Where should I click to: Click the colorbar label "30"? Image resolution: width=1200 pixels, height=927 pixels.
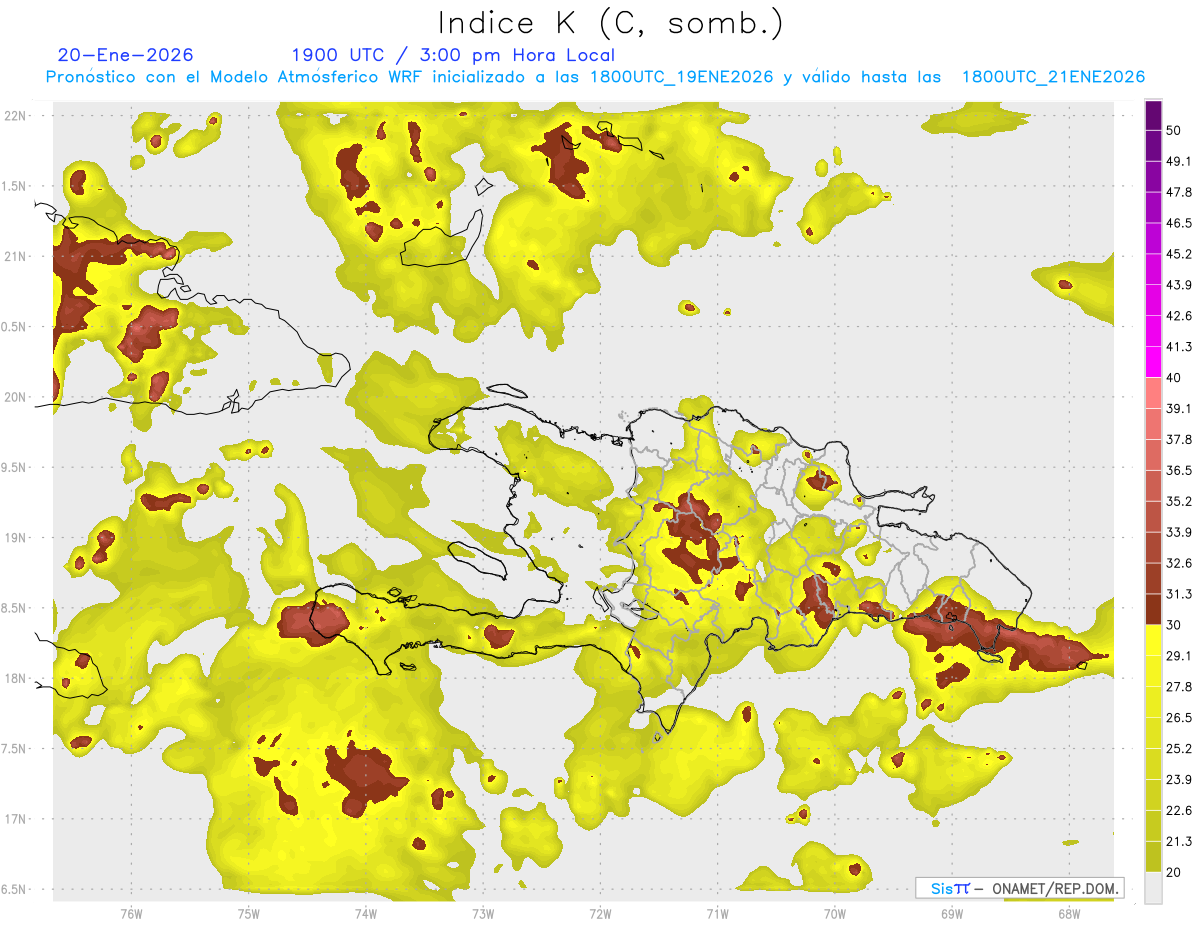1174,625
